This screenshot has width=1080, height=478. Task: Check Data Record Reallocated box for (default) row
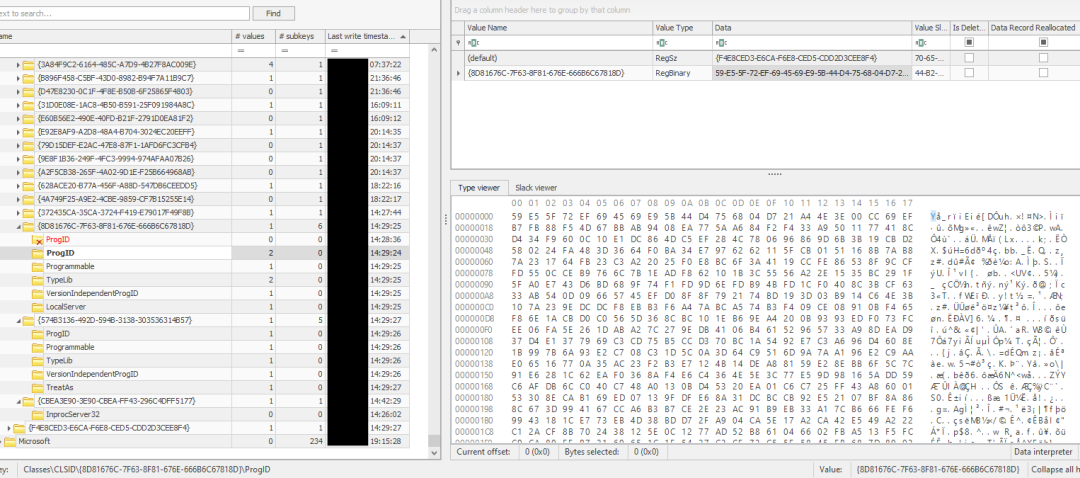tap(1043, 58)
